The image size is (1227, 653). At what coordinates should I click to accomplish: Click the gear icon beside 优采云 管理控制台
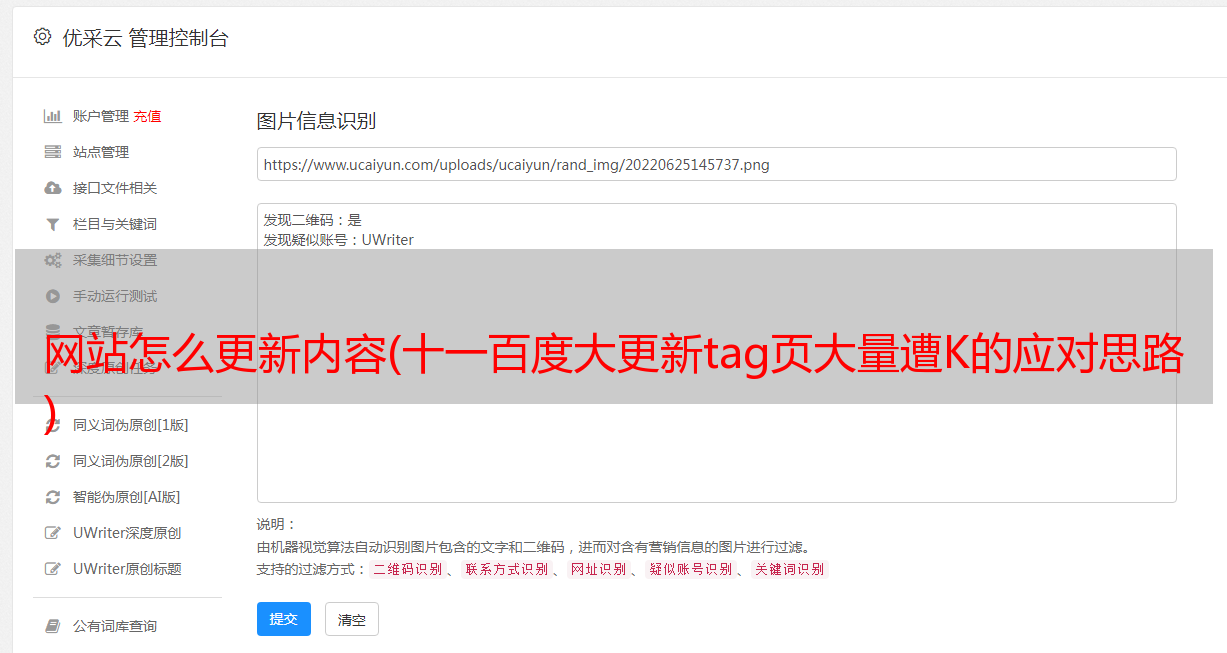(42, 37)
